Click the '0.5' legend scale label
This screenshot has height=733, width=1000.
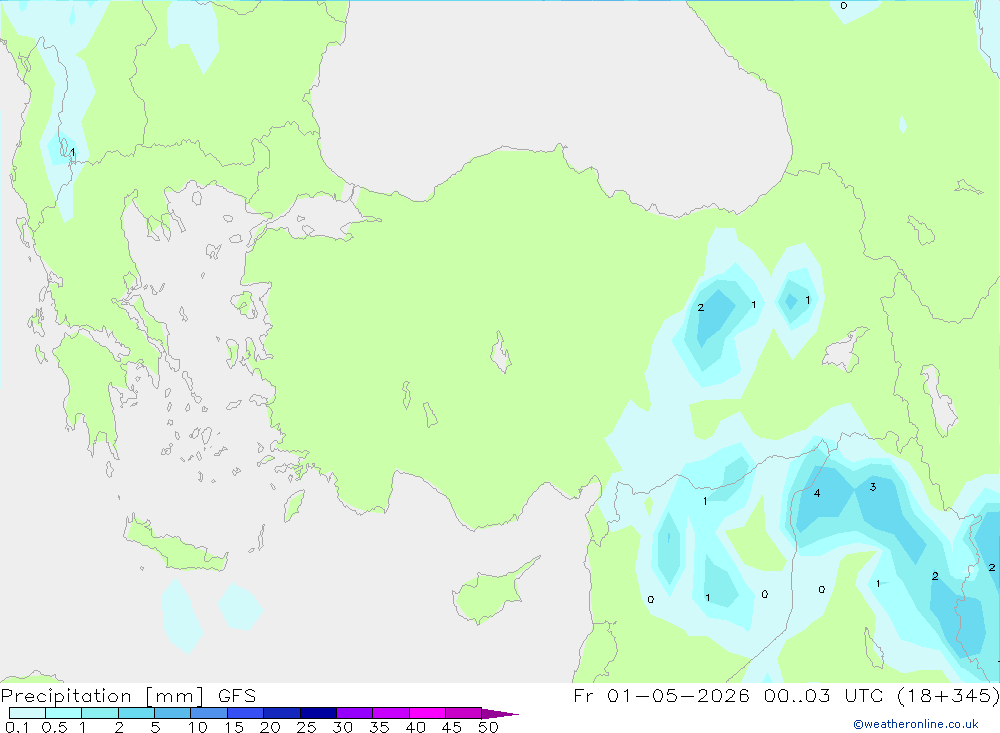tap(54, 727)
